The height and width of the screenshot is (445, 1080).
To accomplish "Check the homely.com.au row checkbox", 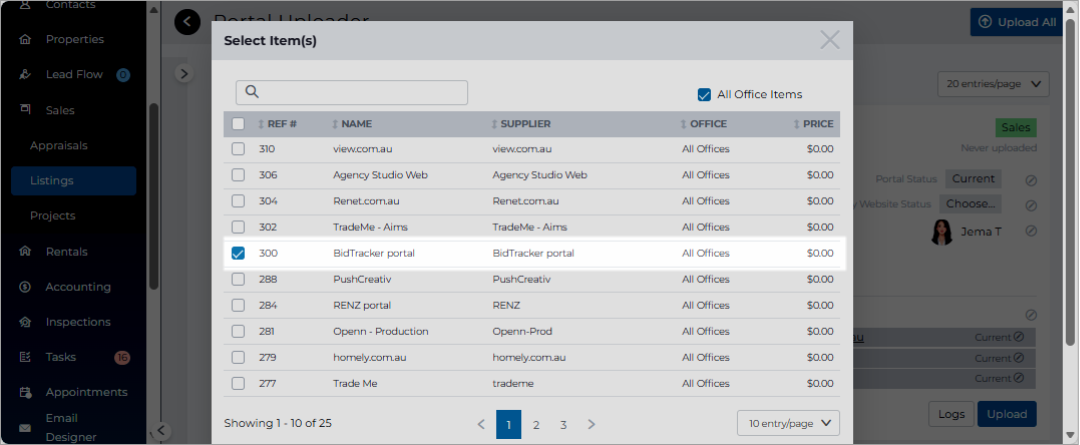I will (238, 358).
